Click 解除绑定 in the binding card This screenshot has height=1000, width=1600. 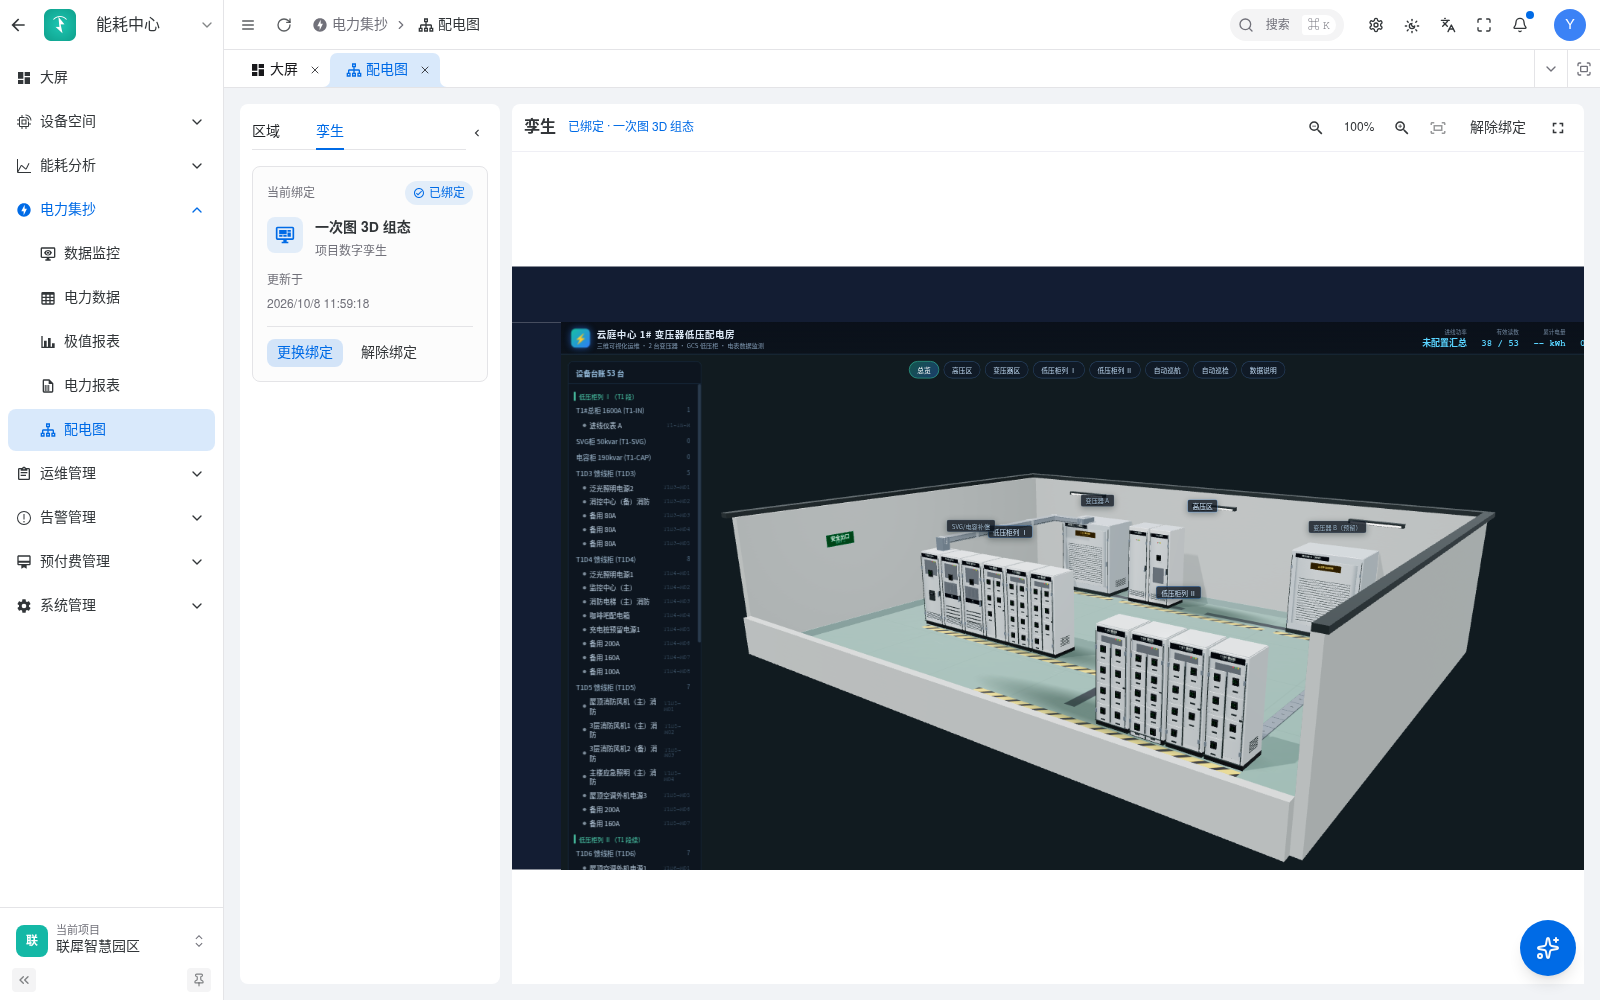389,352
